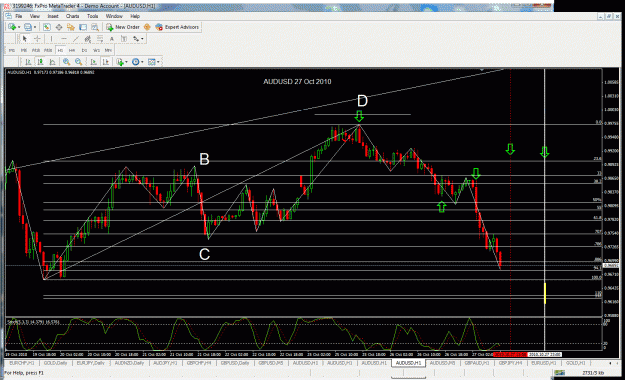Viewport: 625px width, 380px height.
Task: Select the MN timeframe button
Action: coord(108,50)
